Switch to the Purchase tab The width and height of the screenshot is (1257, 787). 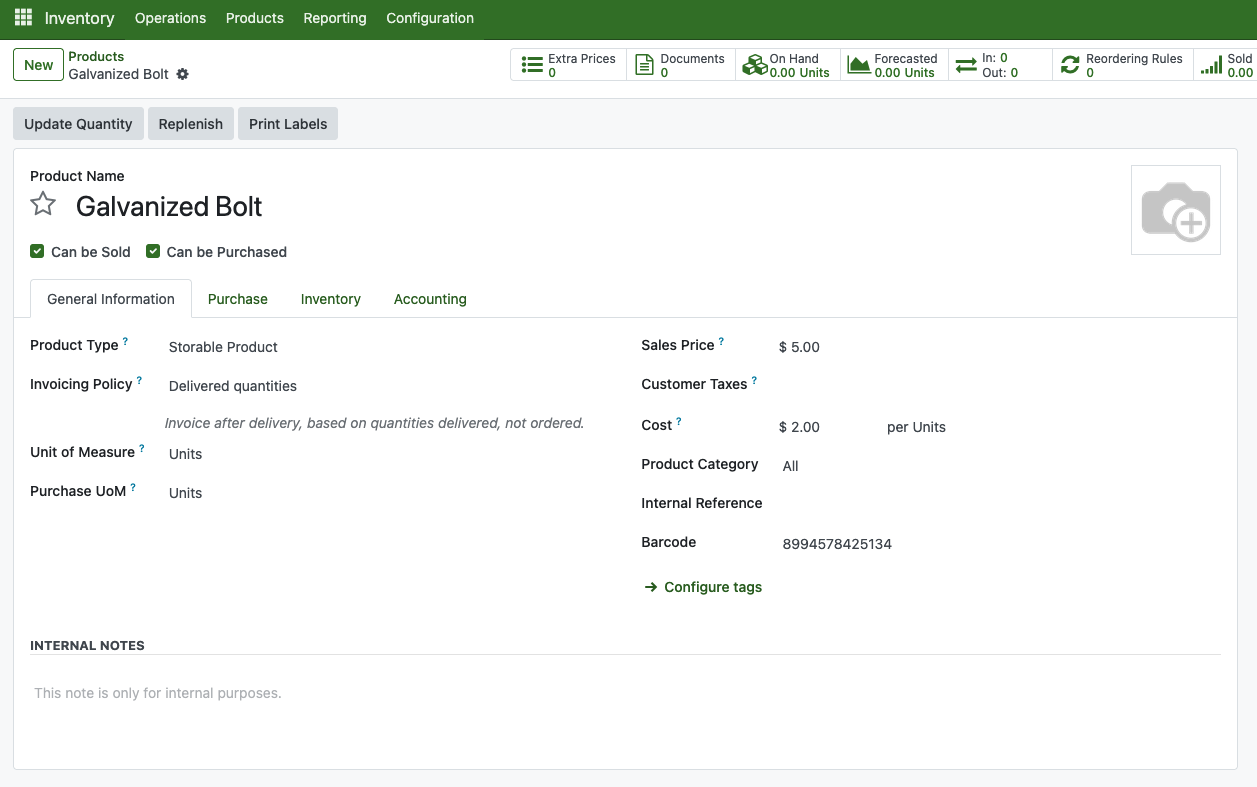point(237,299)
